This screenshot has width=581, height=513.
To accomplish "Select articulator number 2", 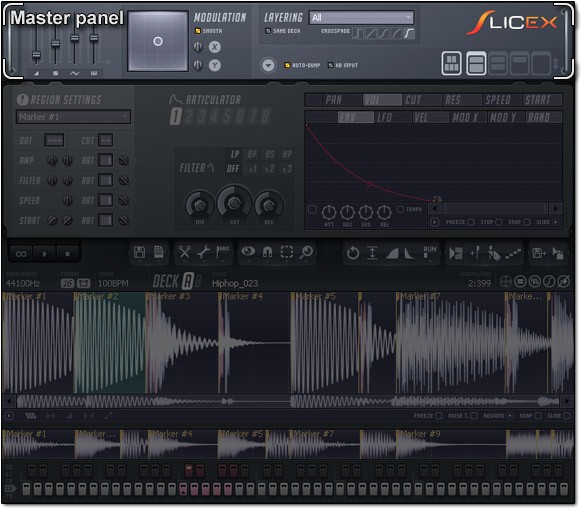I will click(189, 116).
